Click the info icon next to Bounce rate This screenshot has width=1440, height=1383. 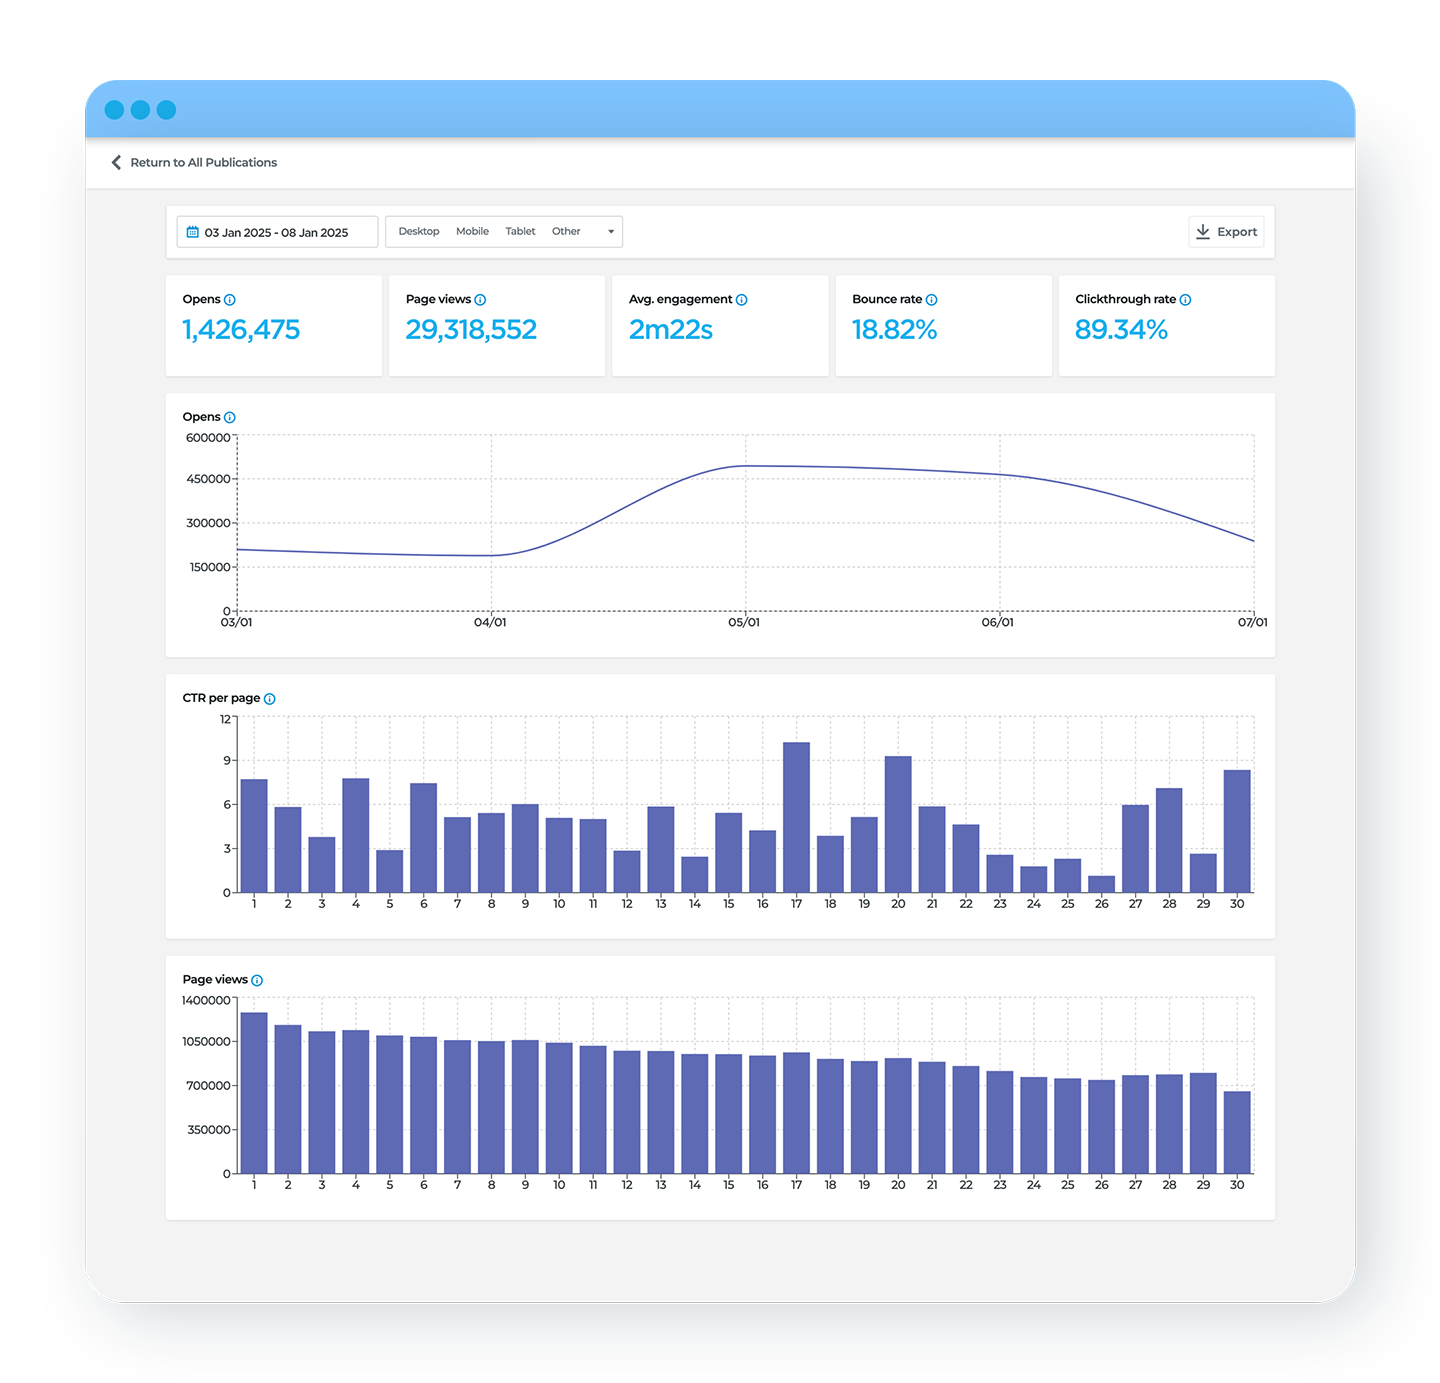coord(931,298)
